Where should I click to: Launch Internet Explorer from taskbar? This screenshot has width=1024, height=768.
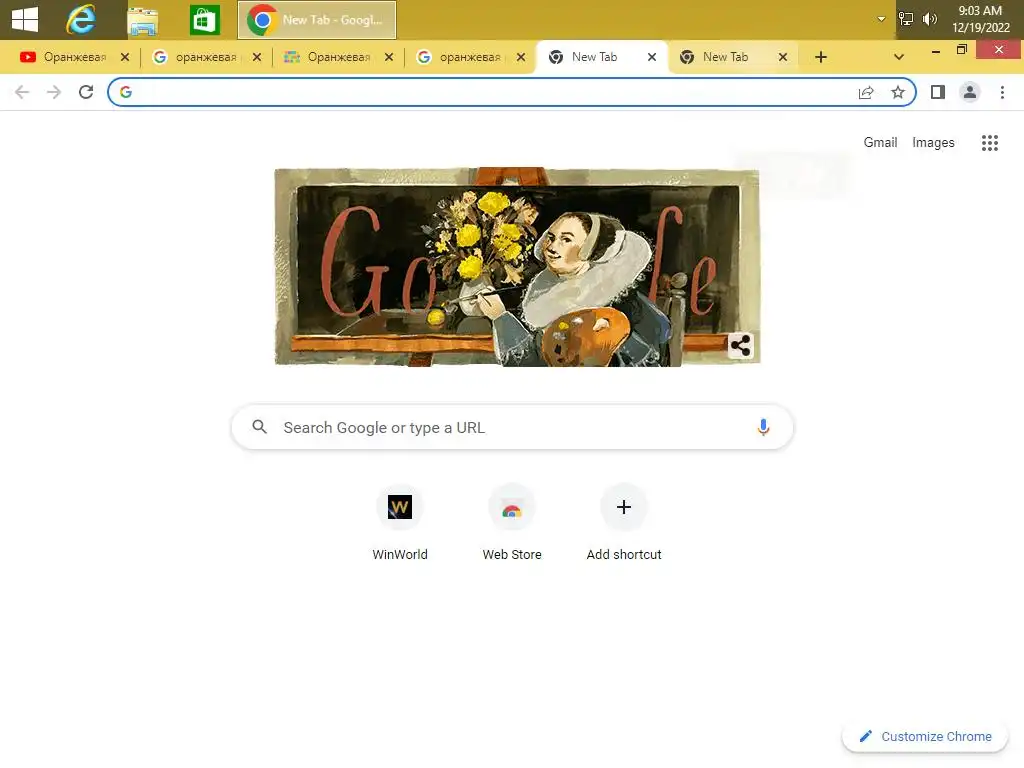(x=81, y=20)
